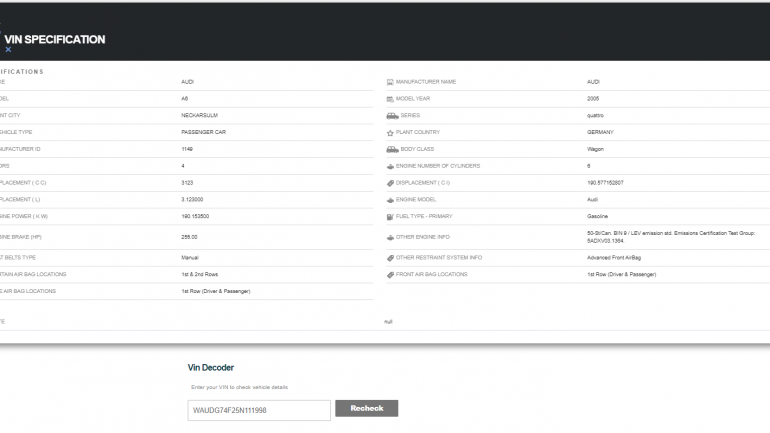Select the '1st & 2nd Rows' curtain air bag value
This screenshot has width=770, height=433.
pyautogui.click(x=199, y=274)
